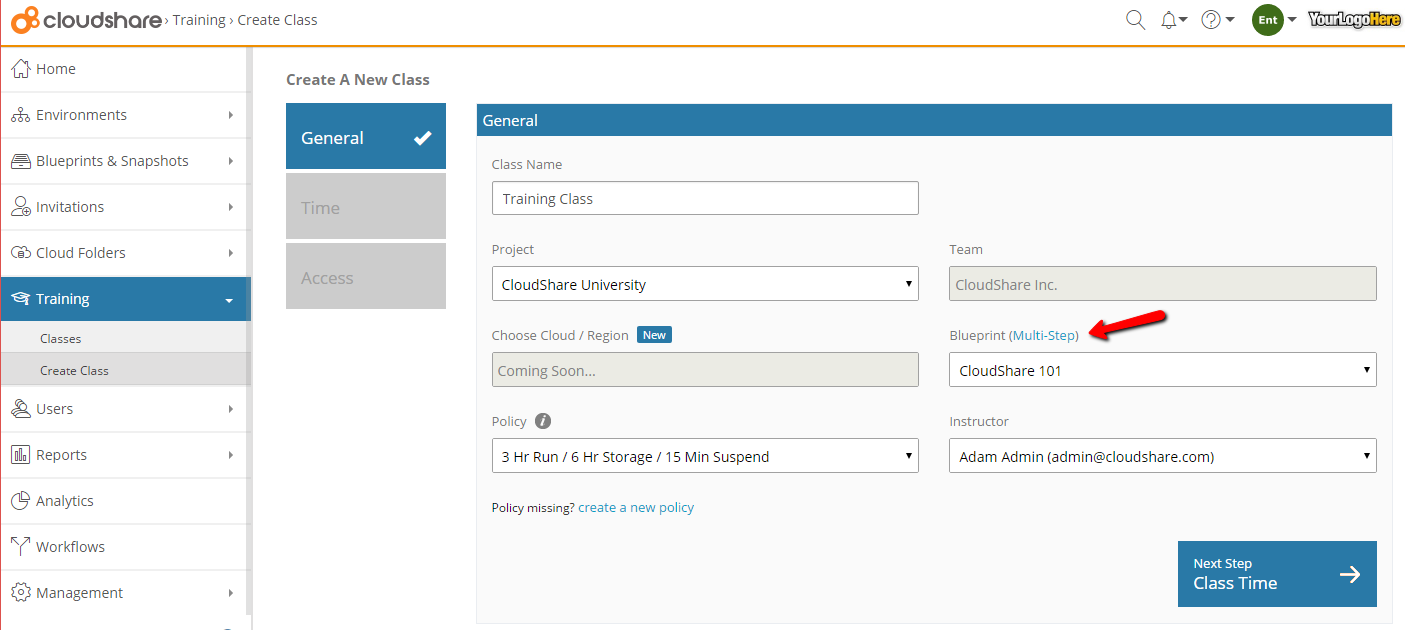The height and width of the screenshot is (630, 1405).
Task: Click the Reports chart icon
Action: pyautogui.click(x=20, y=455)
